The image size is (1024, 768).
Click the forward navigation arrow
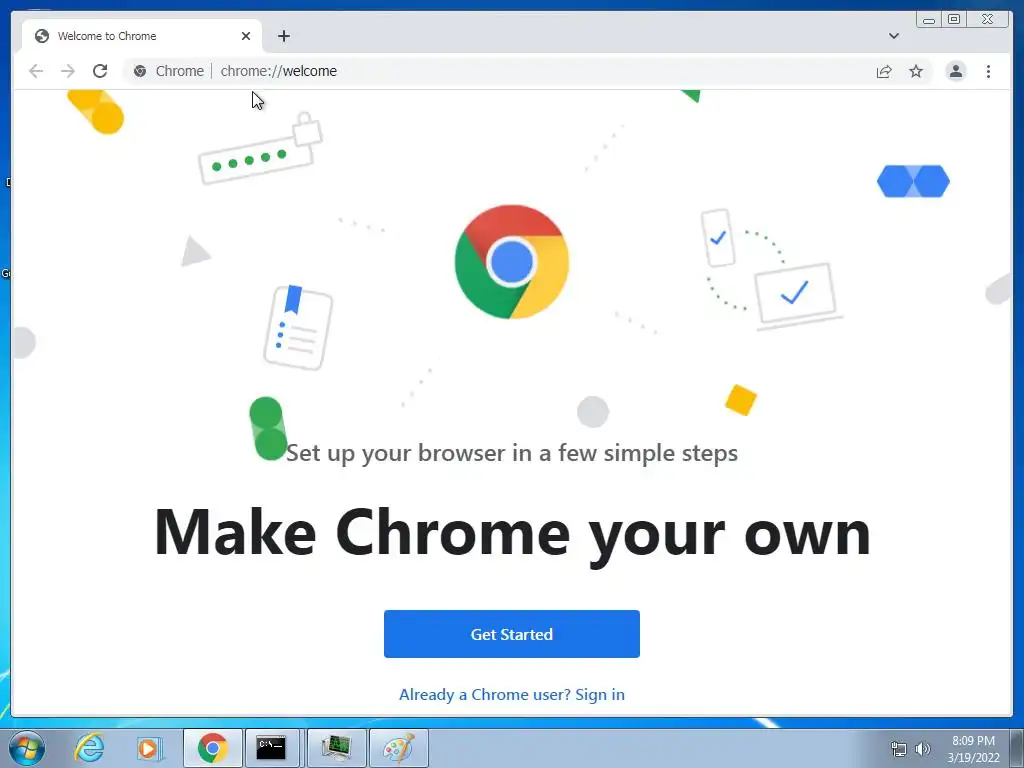(x=68, y=71)
